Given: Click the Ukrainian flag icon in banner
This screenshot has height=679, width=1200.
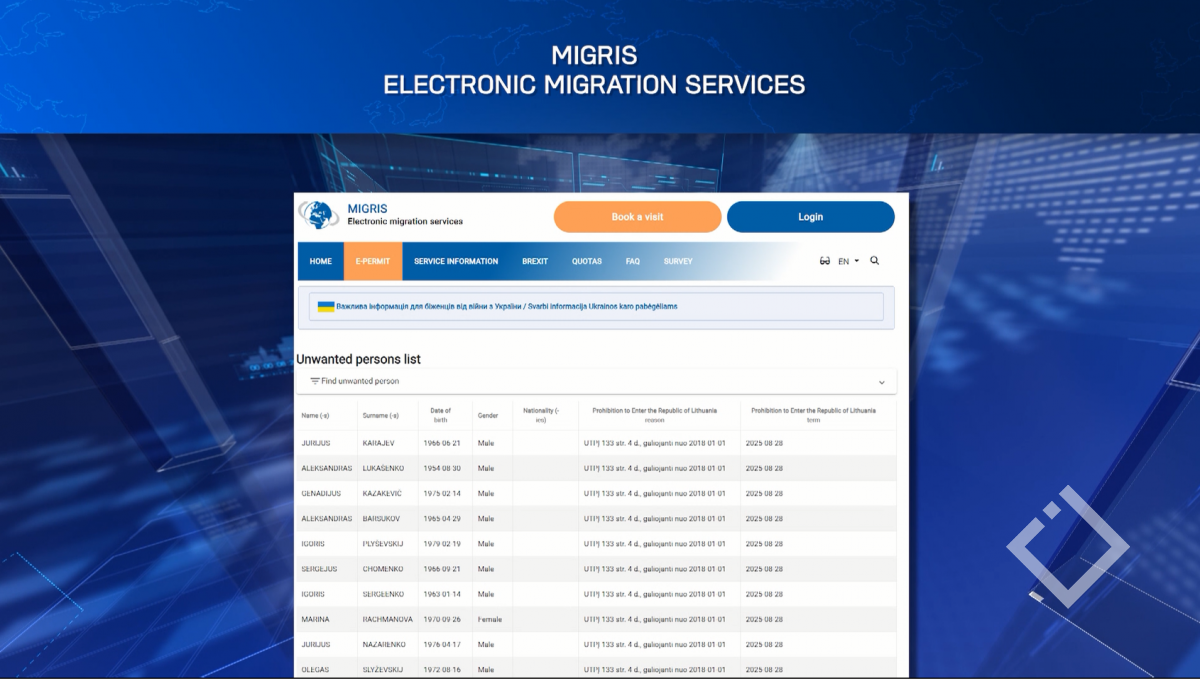Looking at the screenshot, I should (326, 306).
